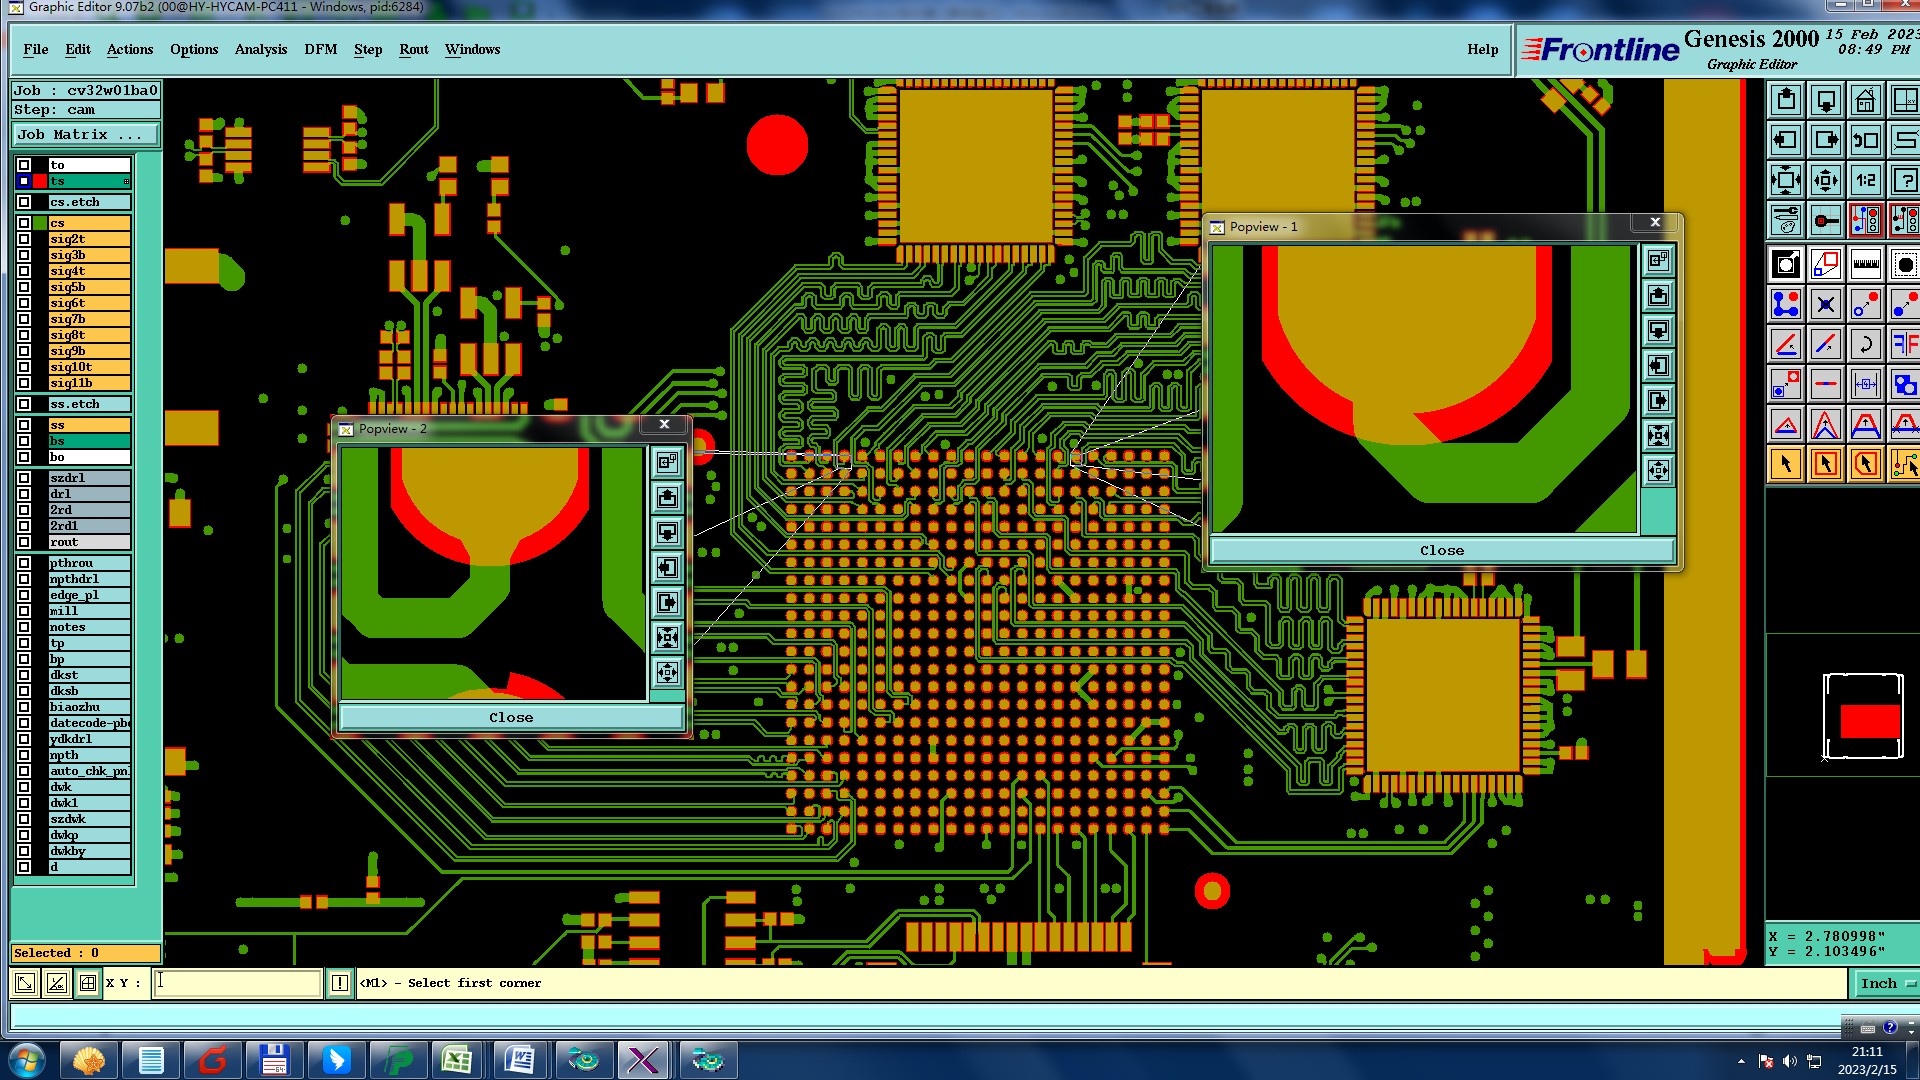Click the red color swatch of ts layer

point(40,181)
